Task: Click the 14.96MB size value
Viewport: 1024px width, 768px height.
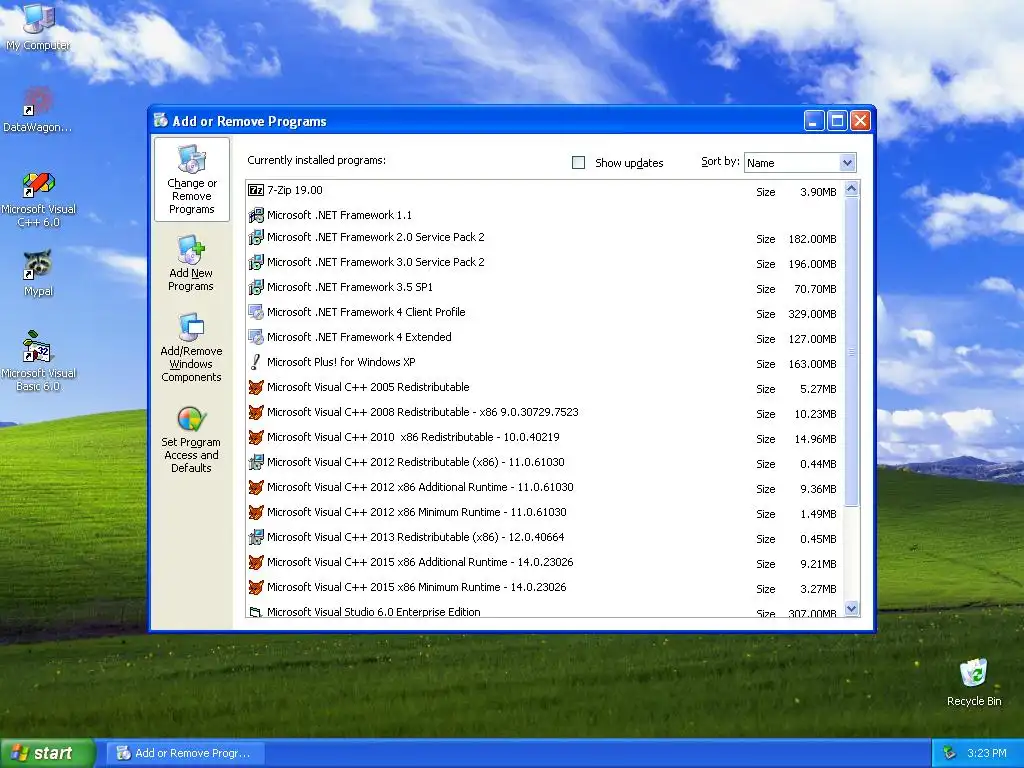Action: pos(815,439)
